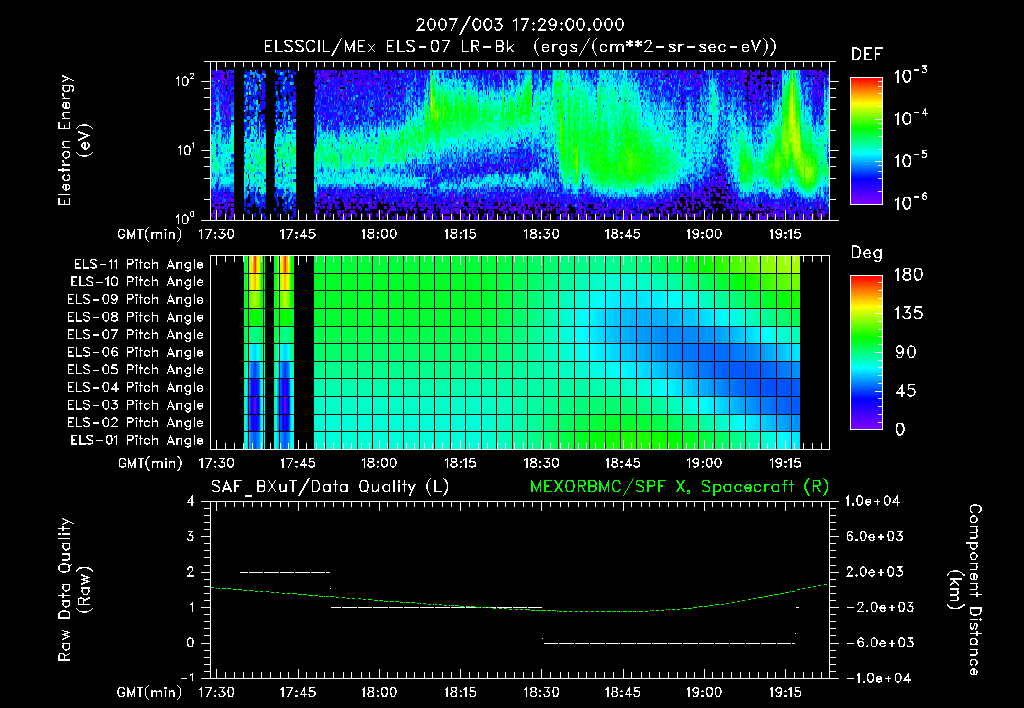Click the data quality line segment at level 0
The height and width of the screenshot is (708, 1024).
pos(669,643)
